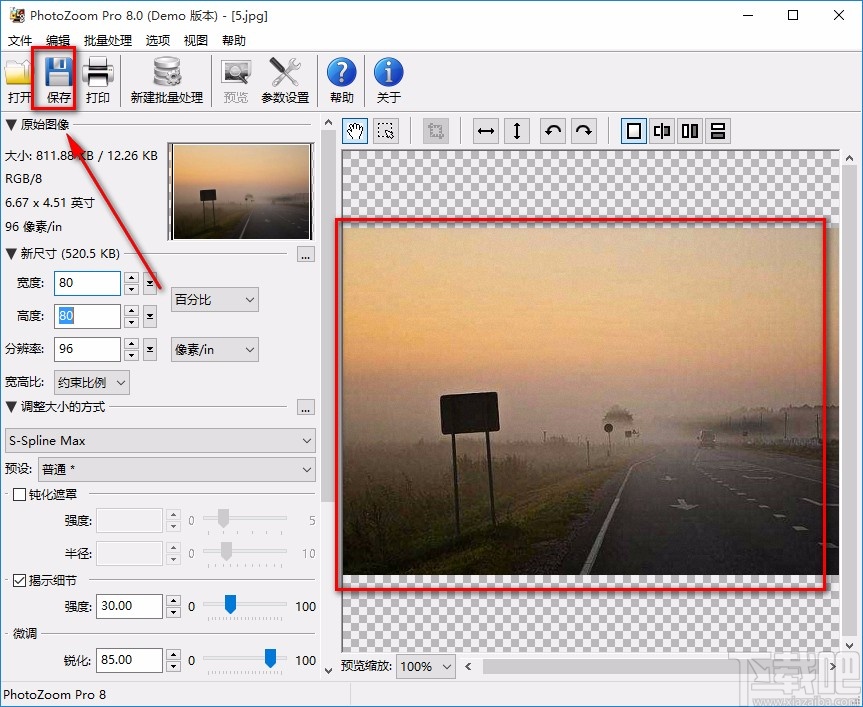Select the selection rectangle tool
The width and height of the screenshot is (863, 707).
click(x=386, y=131)
